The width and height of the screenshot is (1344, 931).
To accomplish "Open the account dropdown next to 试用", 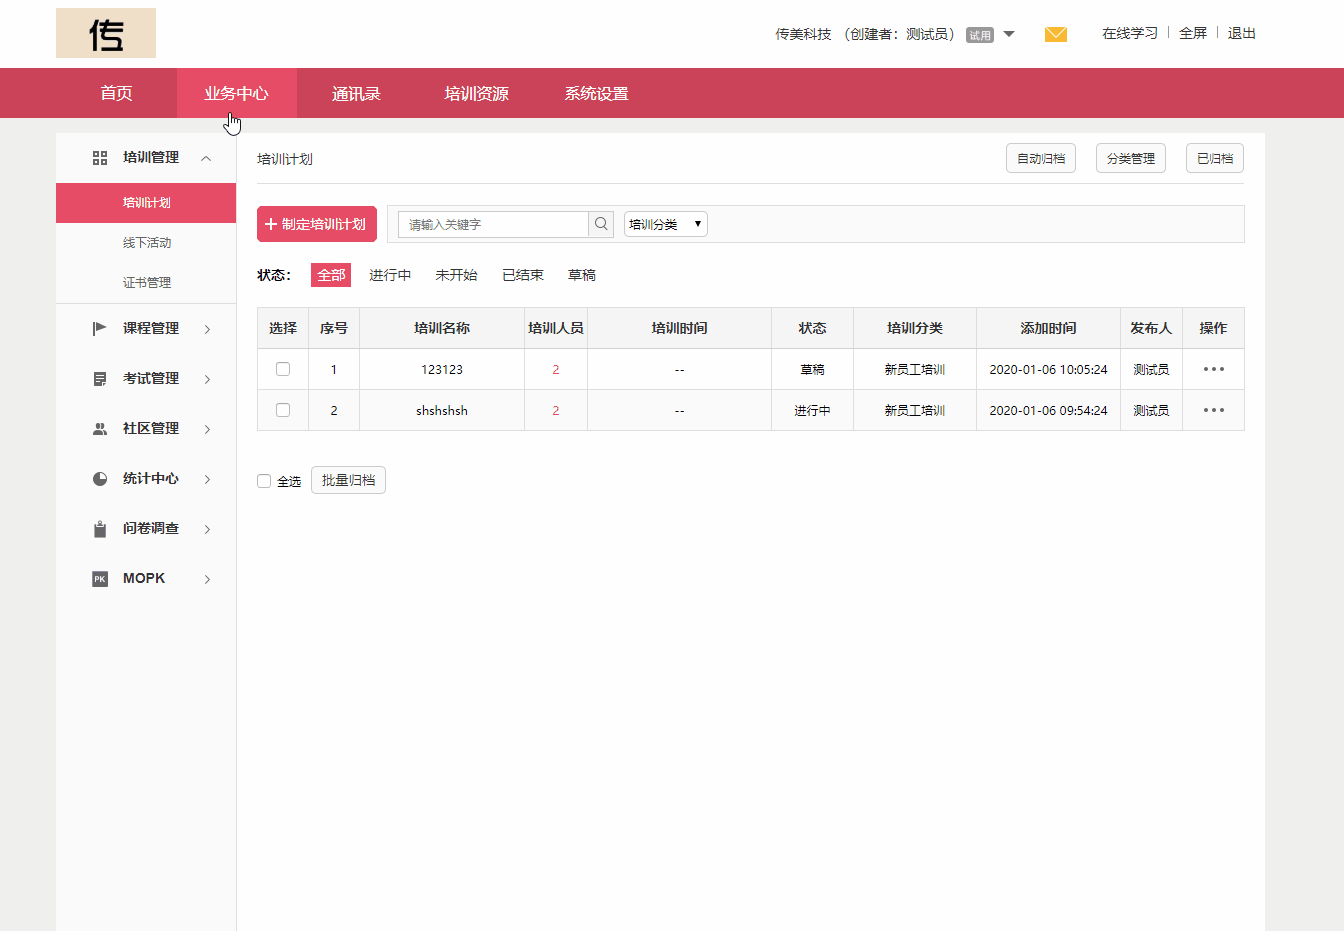I will click(x=1009, y=33).
